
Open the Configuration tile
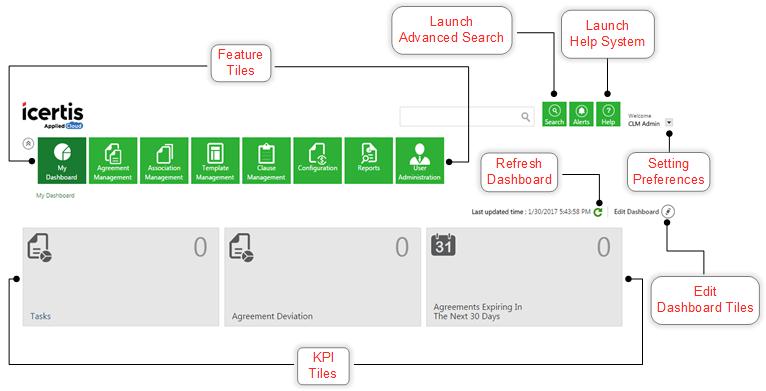tap(318, 160)
